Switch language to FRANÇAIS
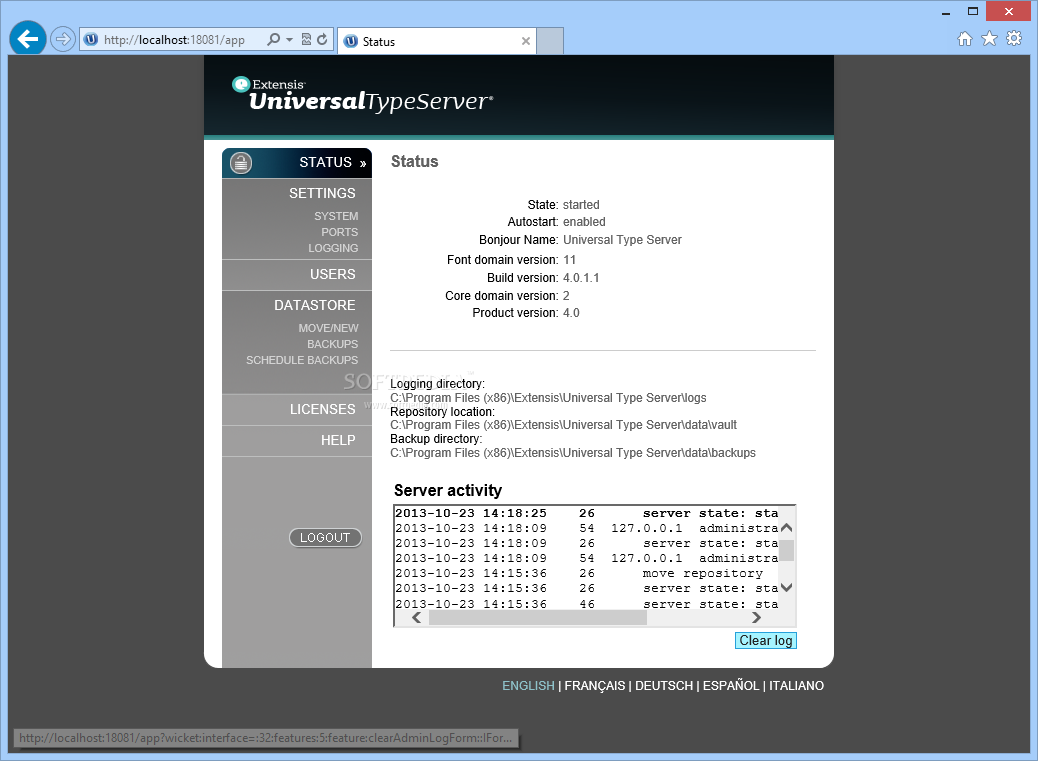Viewport: 1038px width, 761px height. point(594,686)
